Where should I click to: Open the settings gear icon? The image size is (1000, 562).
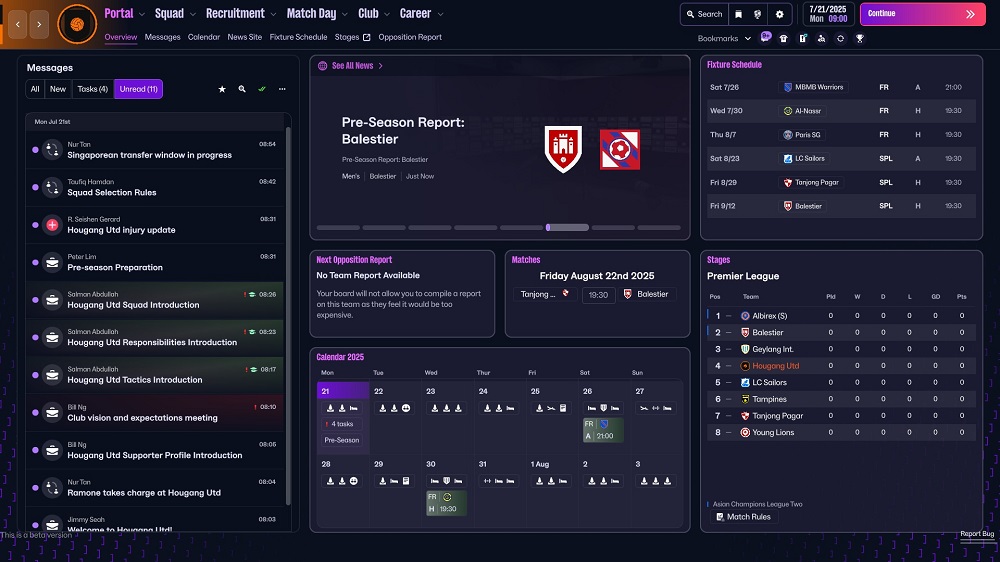780,14
